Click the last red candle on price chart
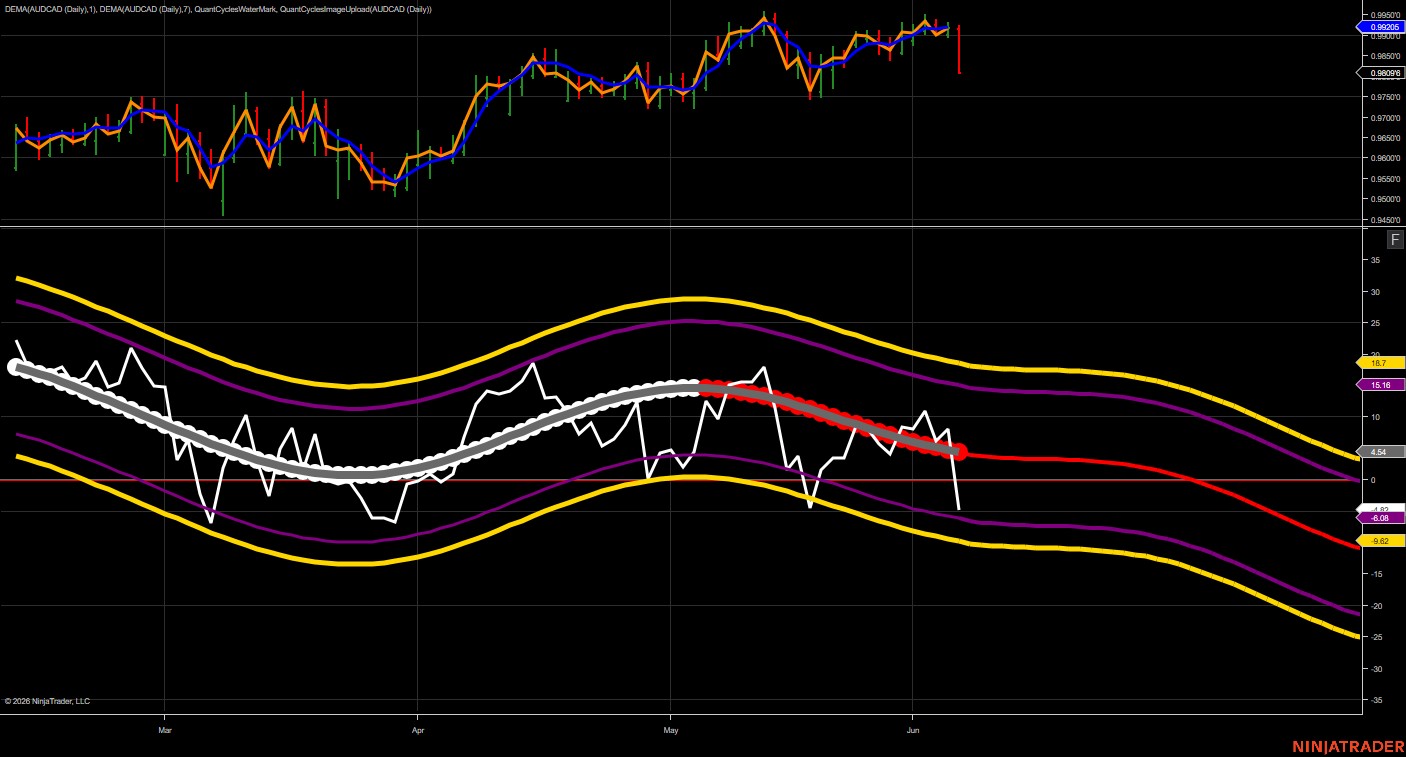The width and height of the screenshot is (1406, 757). click(x=959, y=49)
